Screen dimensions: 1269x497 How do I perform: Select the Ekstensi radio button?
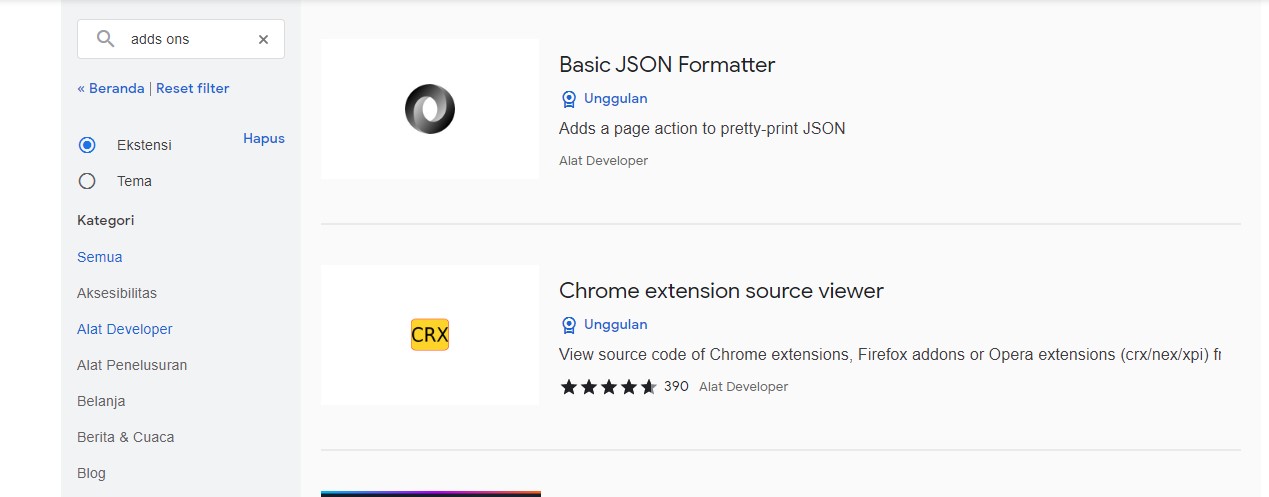pos(87,145)
